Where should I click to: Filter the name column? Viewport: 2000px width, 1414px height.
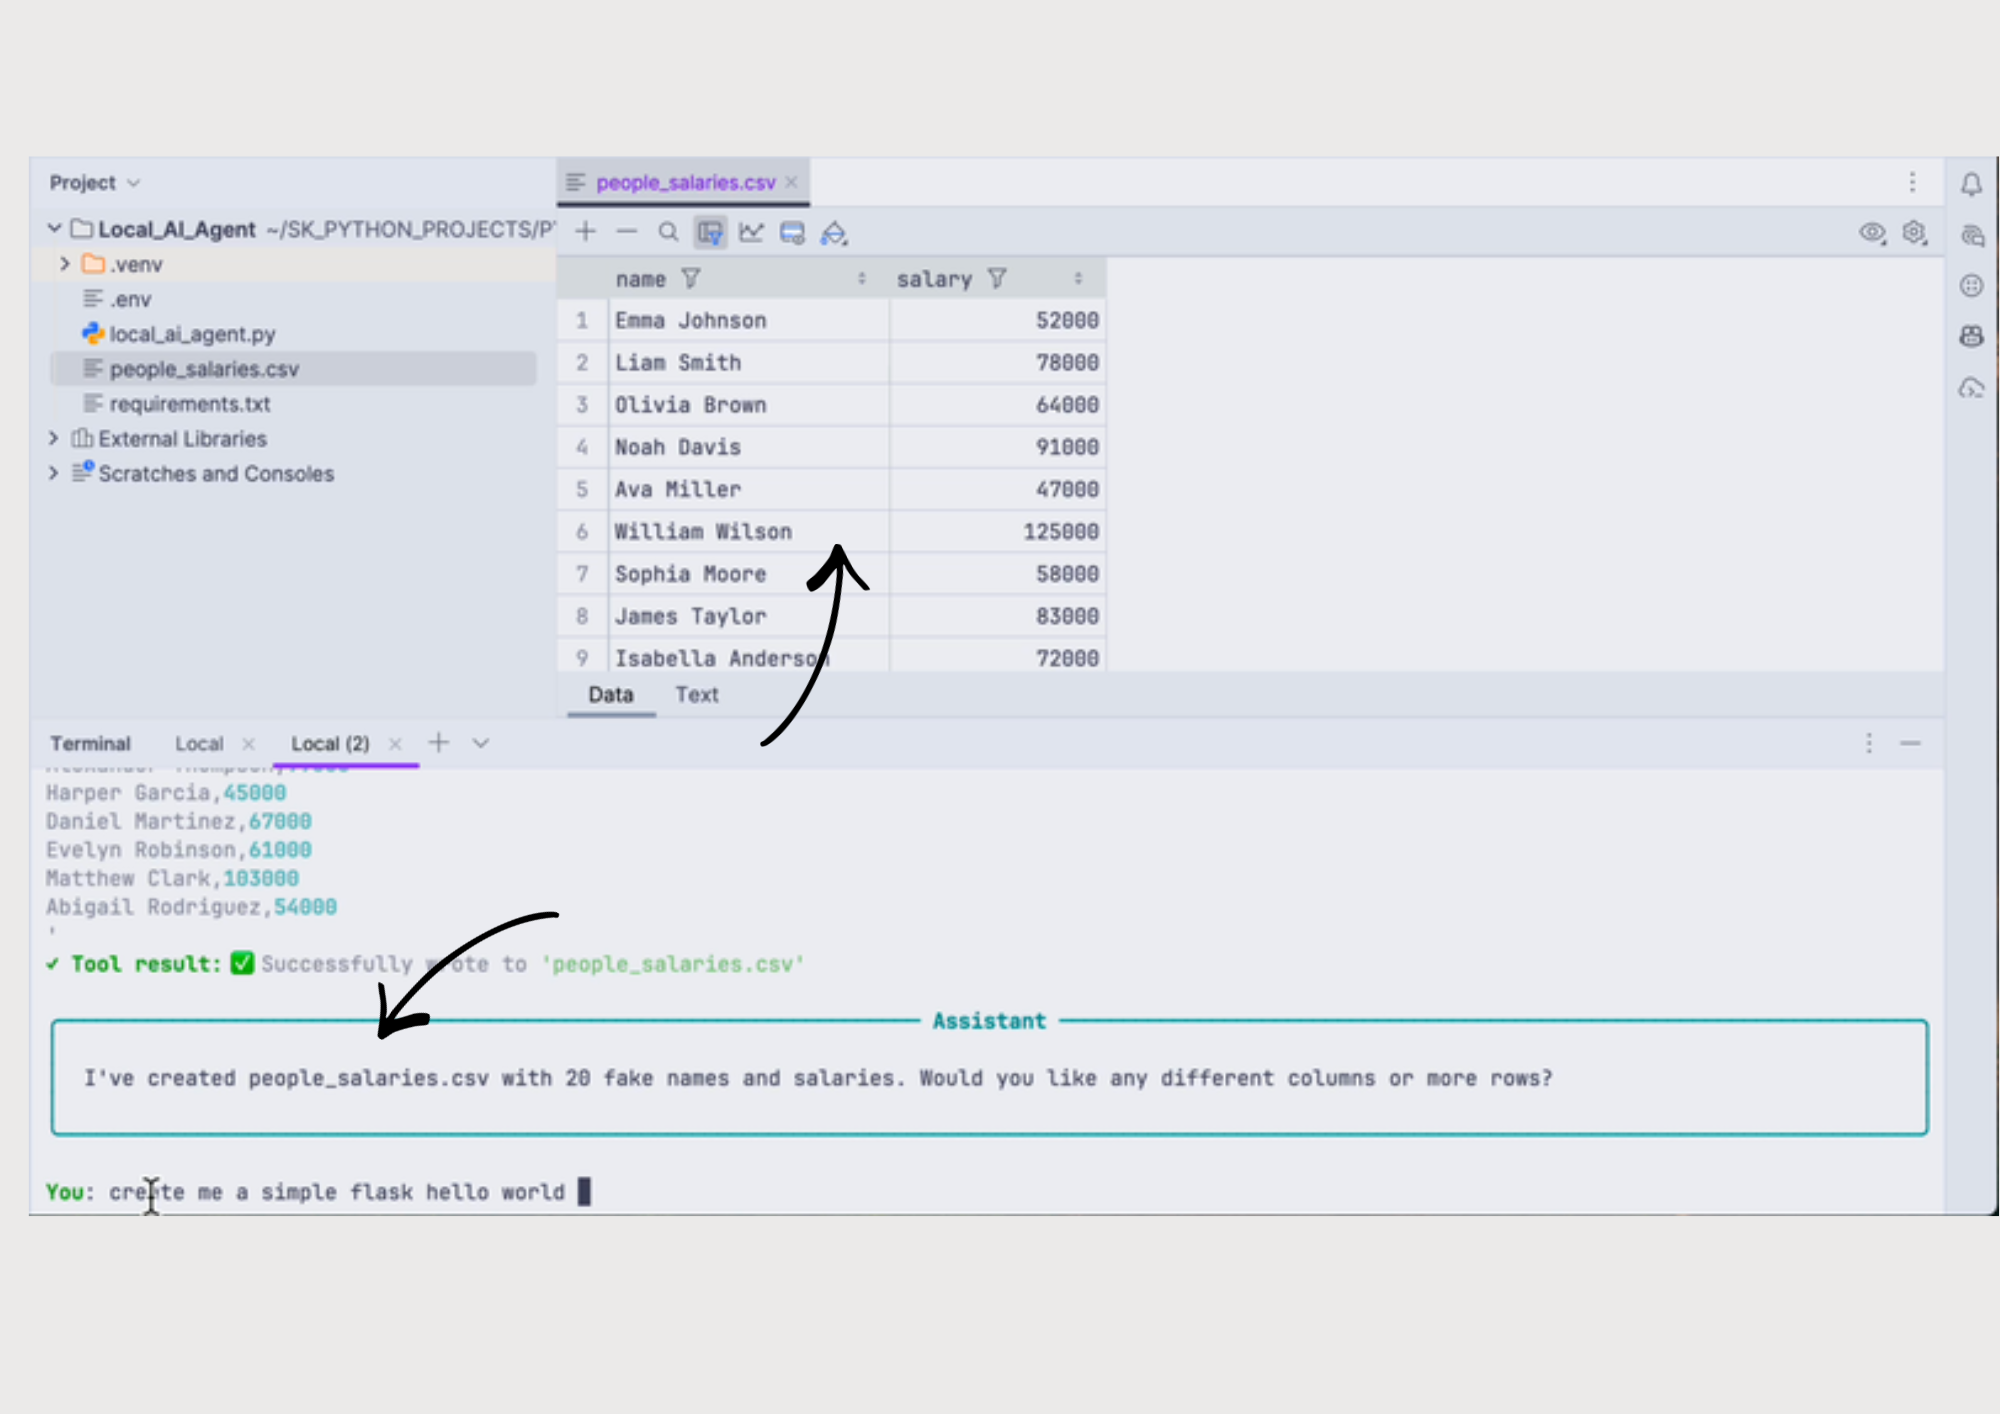tap(691, 278)
